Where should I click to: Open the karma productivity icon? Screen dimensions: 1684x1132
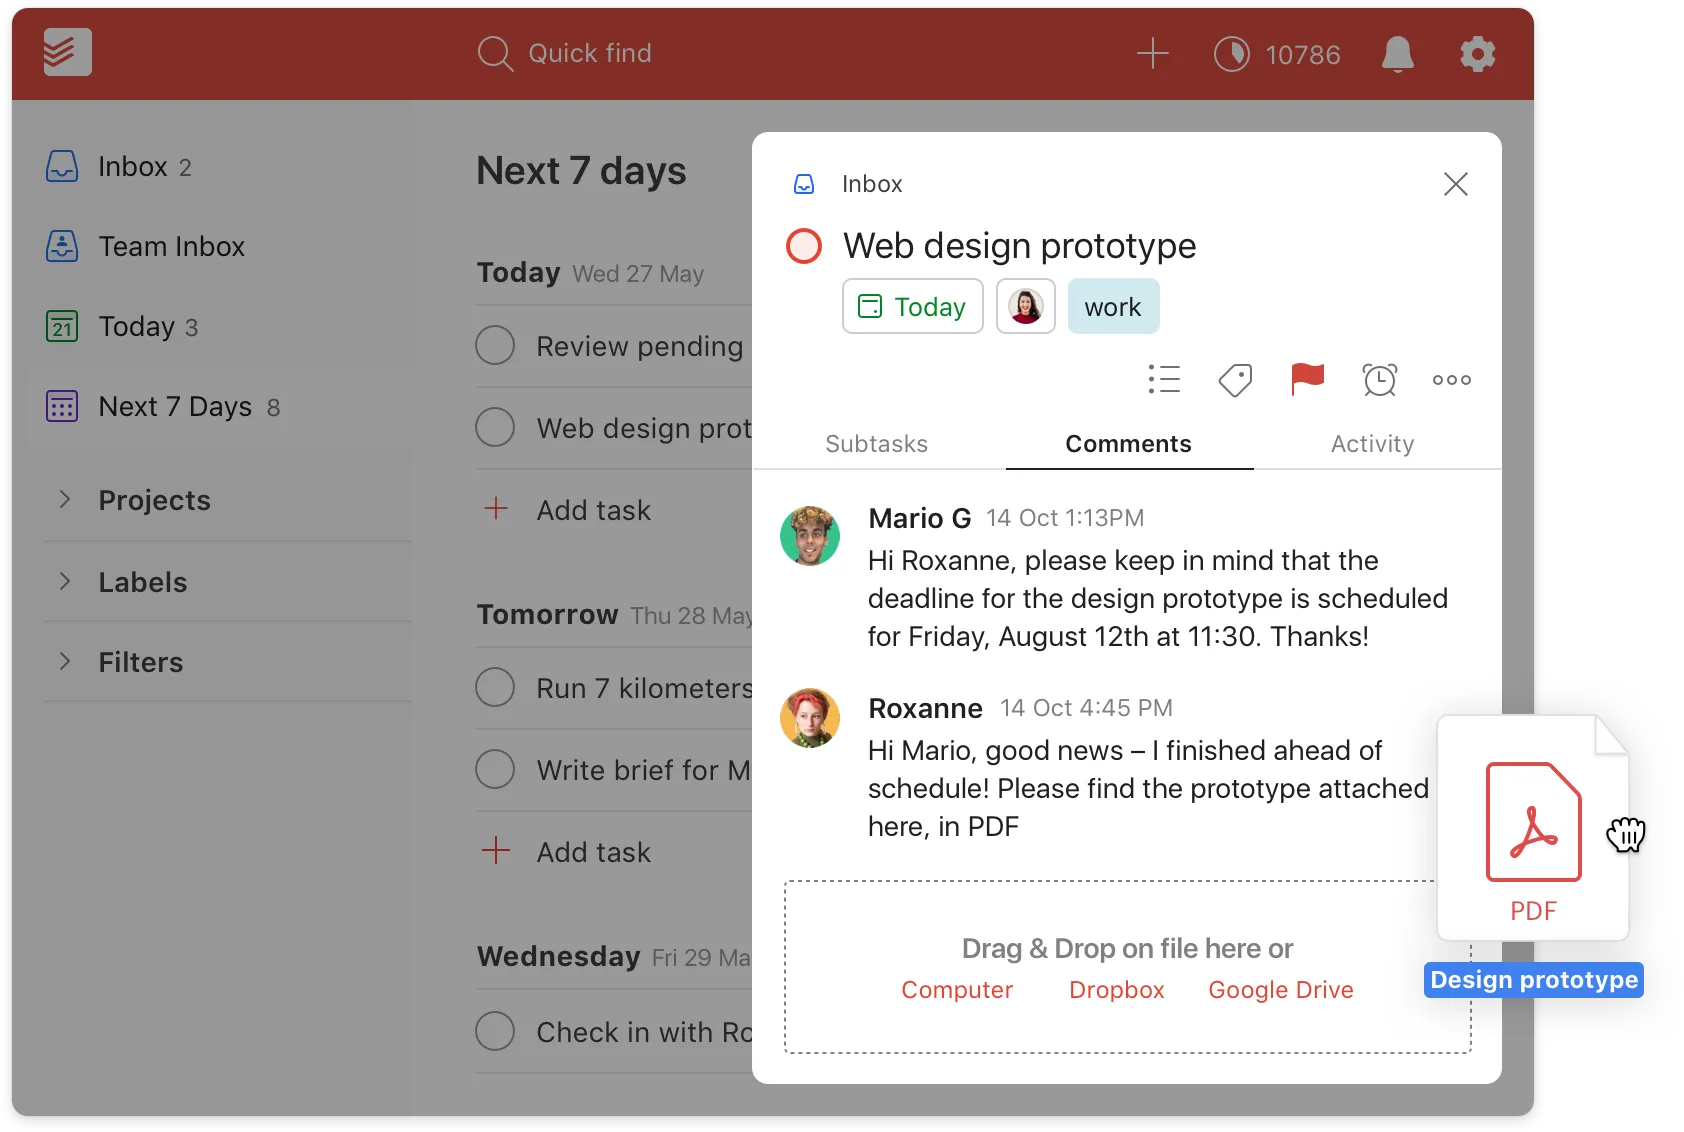click(1231, 54)
